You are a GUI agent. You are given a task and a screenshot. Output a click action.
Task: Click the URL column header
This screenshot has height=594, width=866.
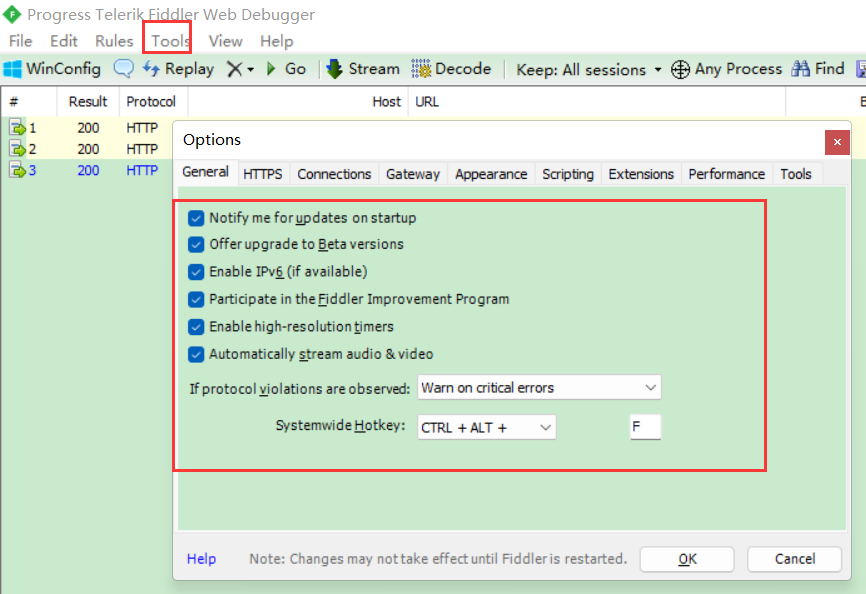[597, 102]
